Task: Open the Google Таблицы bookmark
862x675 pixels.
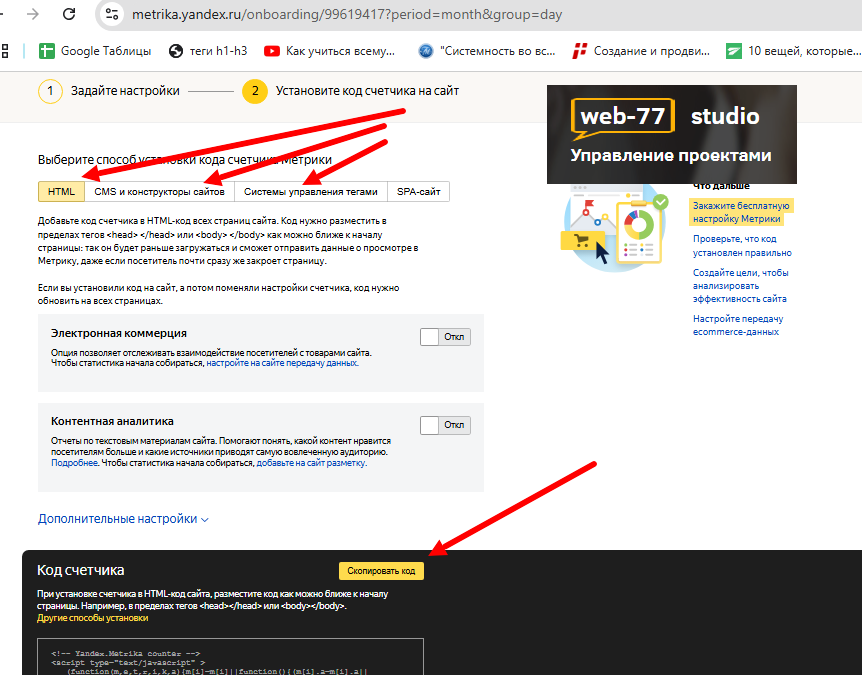Action: click(x=95, y=51)
